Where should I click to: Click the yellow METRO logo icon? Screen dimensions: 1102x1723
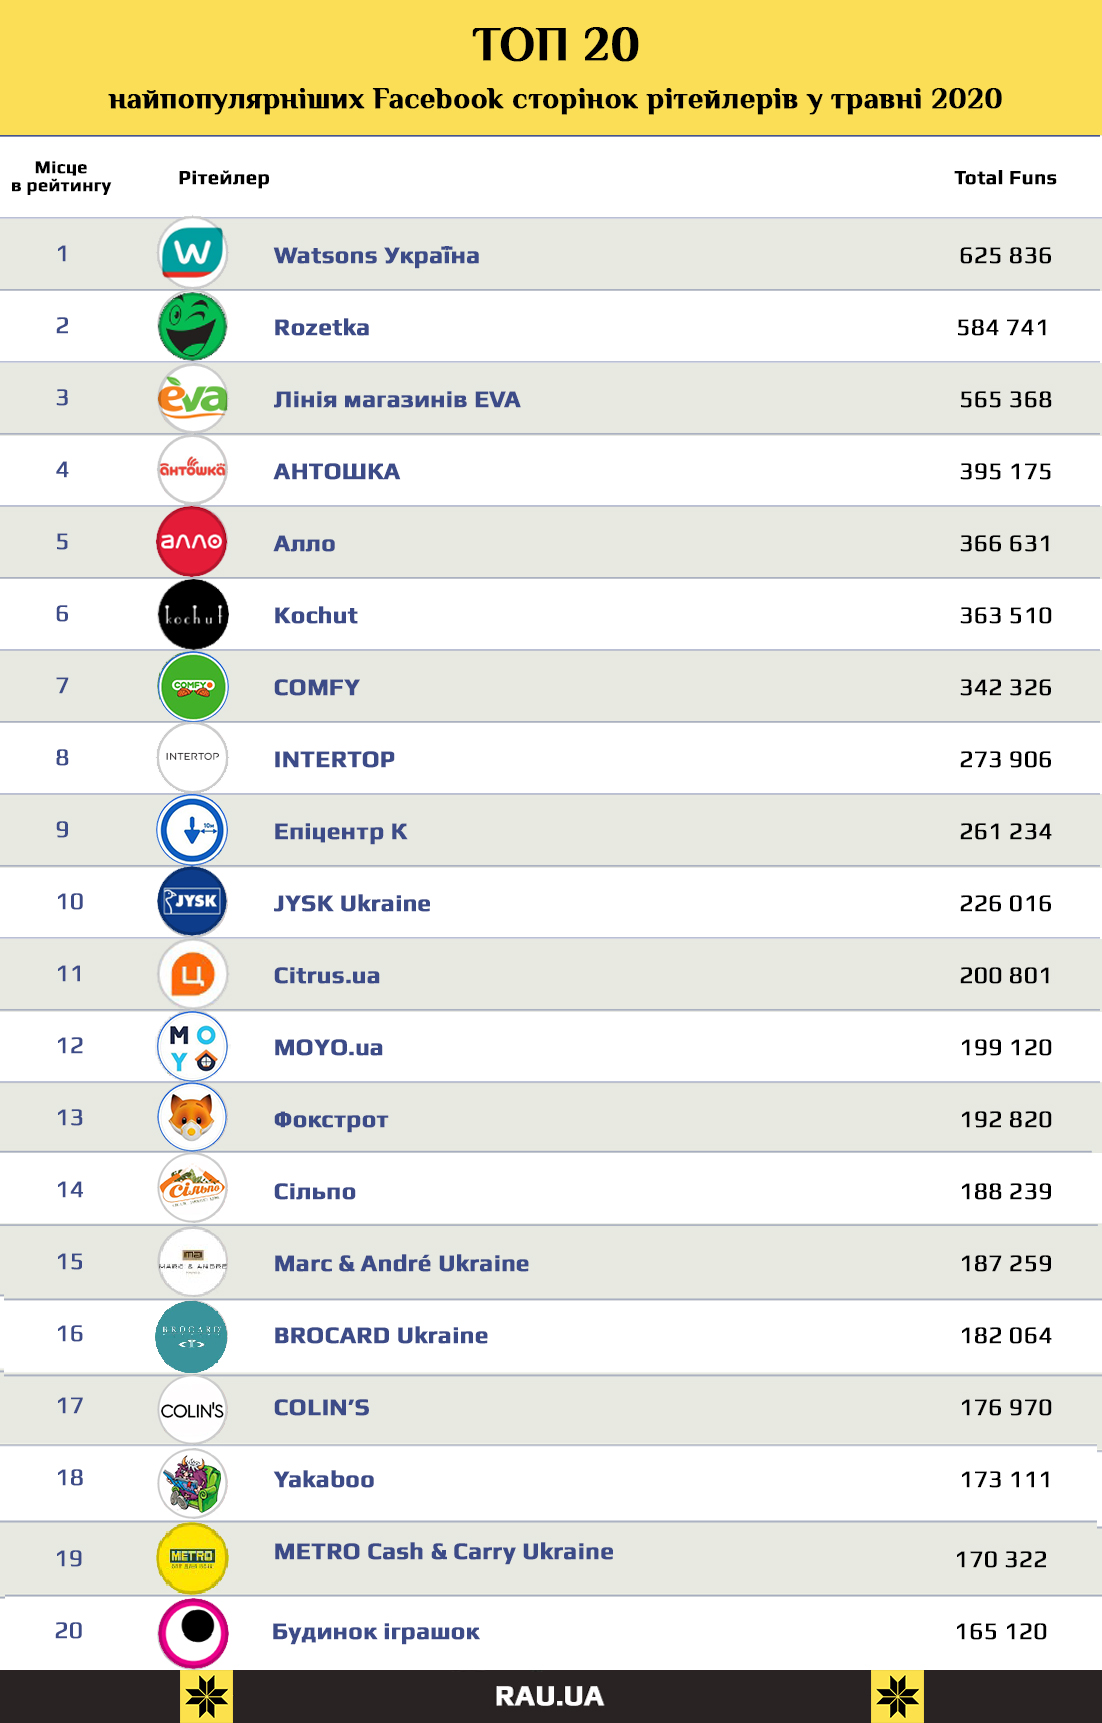(193, 1558)
